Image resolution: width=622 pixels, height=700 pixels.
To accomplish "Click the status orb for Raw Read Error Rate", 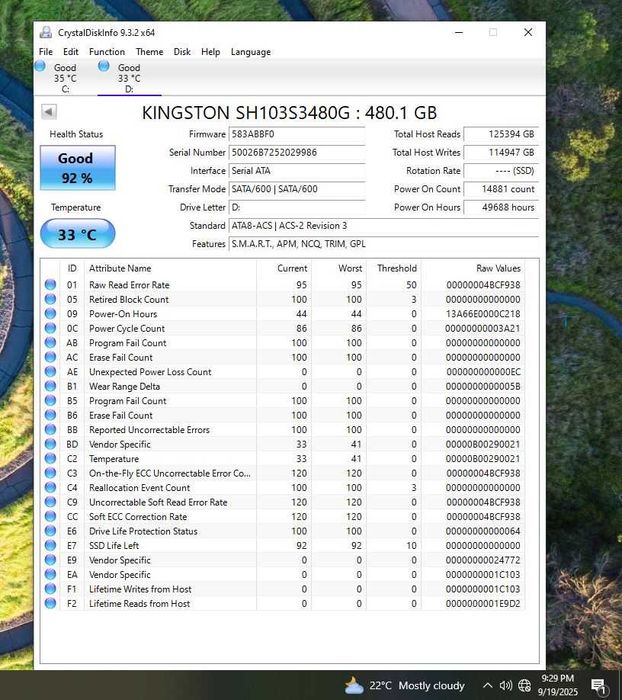I will tap(50, 284).
